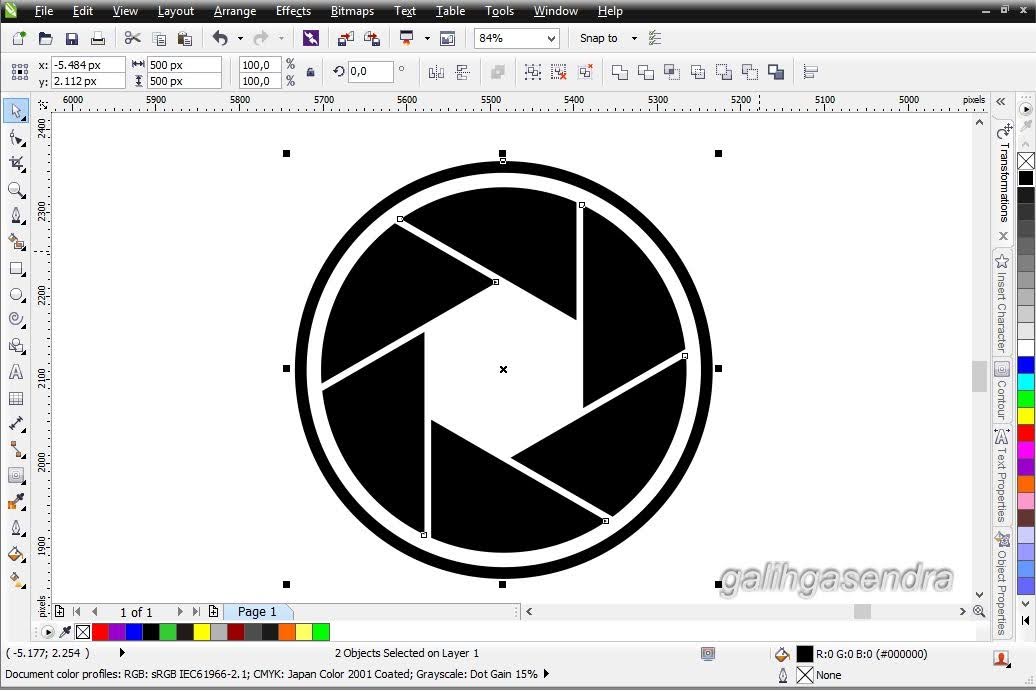Viewport: 1036px width, 691px height.
Task: Click the Export icon on the toolbar
Action: tap(374, 38)
